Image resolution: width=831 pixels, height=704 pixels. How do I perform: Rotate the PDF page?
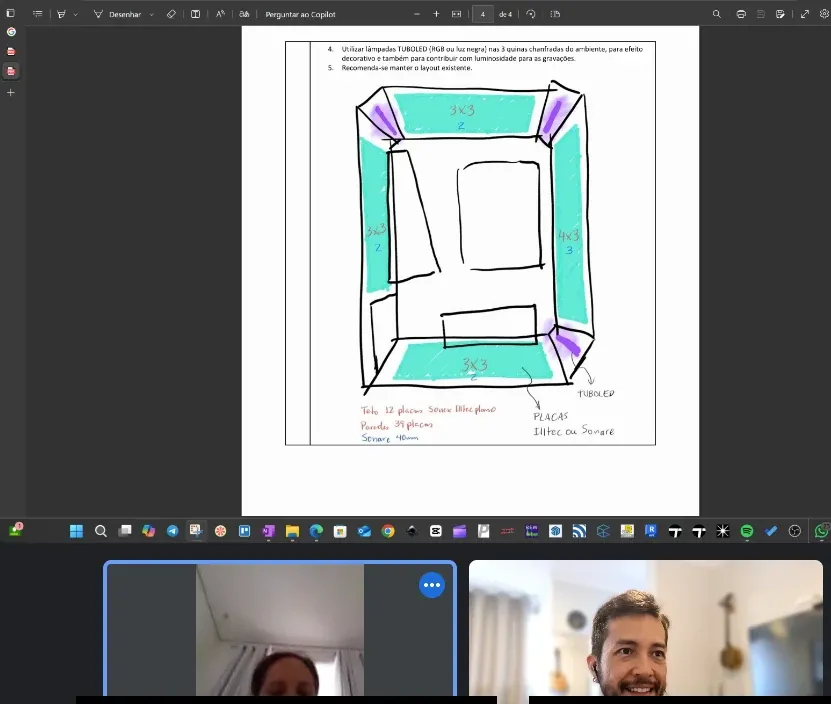[531, 14]
